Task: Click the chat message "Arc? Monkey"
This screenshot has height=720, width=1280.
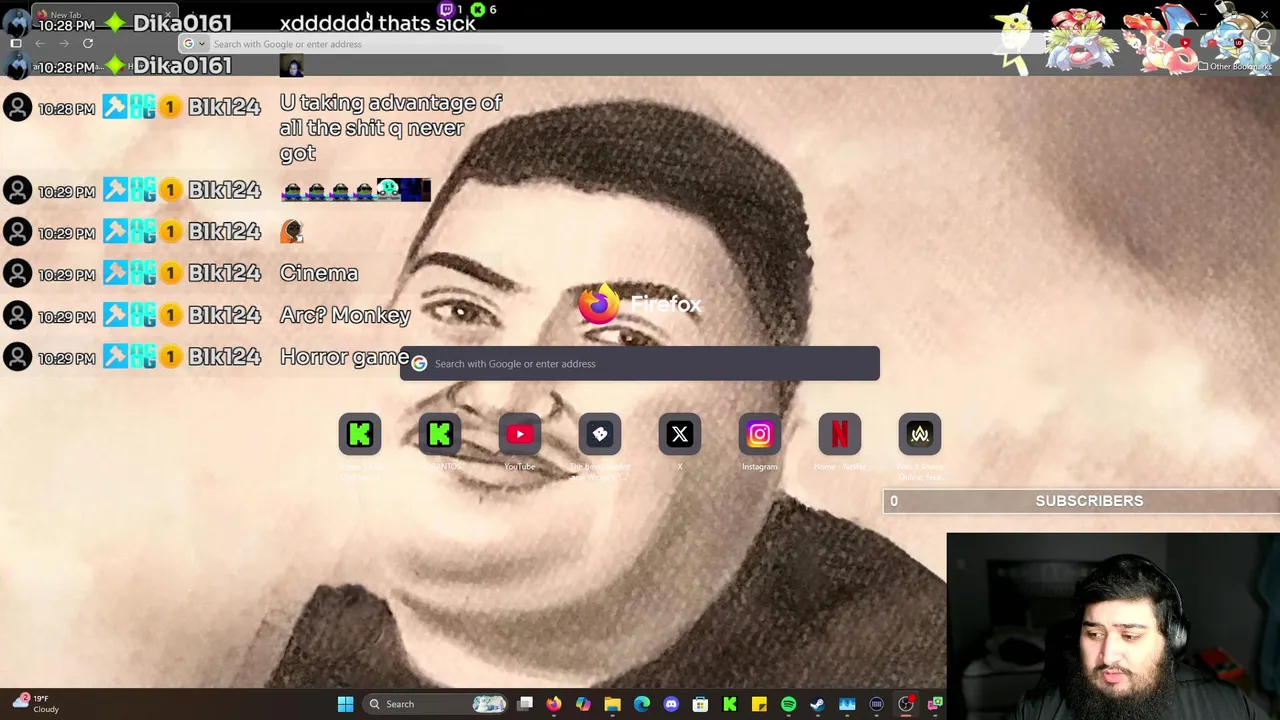Action: pyautogui.click(x=345, y=315)
